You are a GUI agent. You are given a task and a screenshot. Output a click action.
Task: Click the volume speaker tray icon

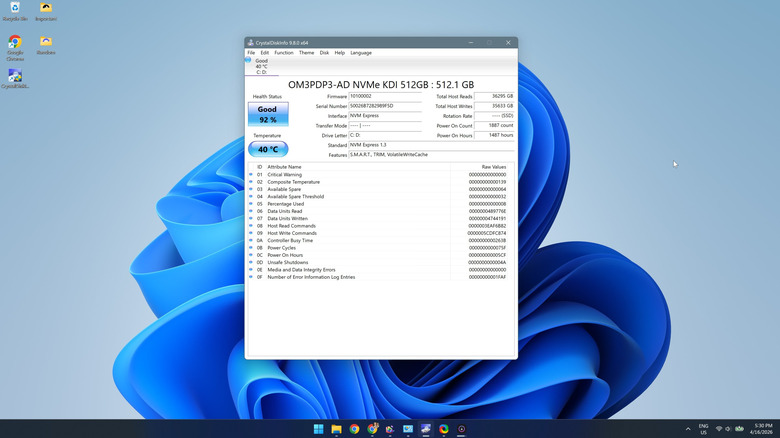pyautogui.click(x=728, y=429)
